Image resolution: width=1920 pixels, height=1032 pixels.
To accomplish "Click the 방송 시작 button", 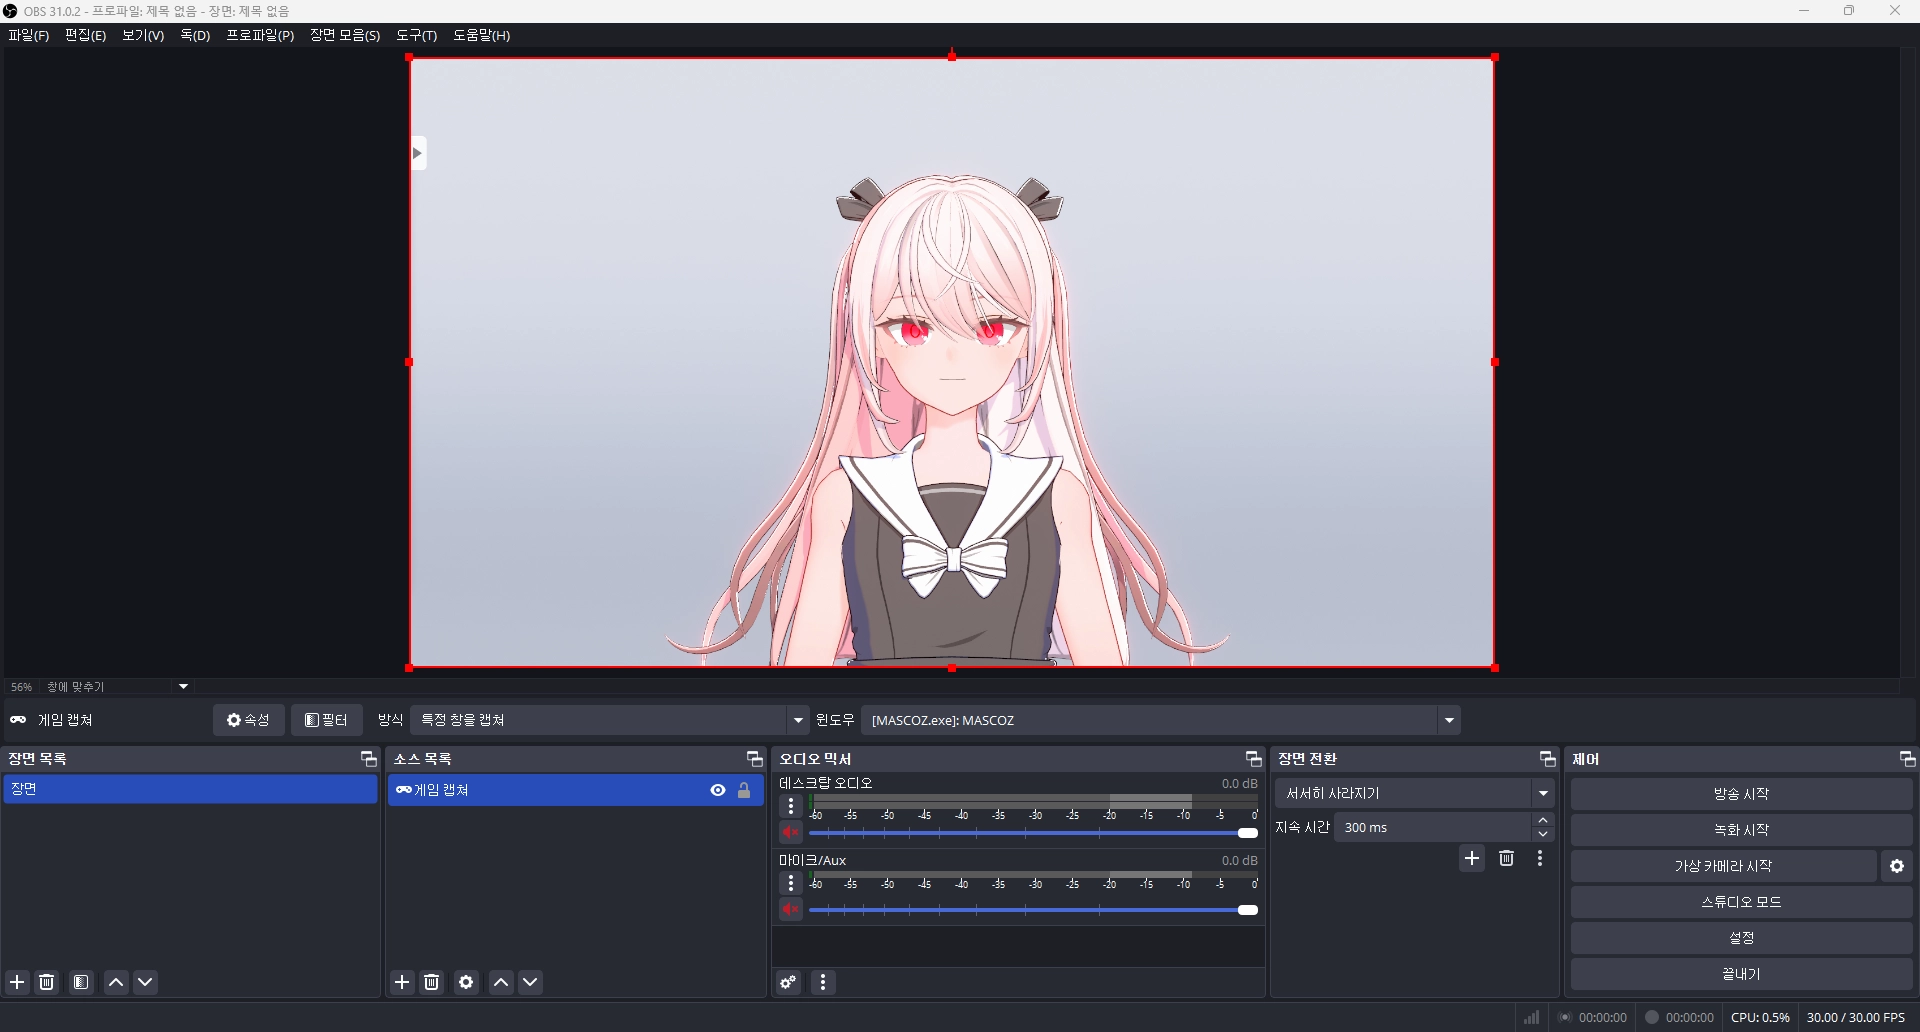I will point(1742,794).
